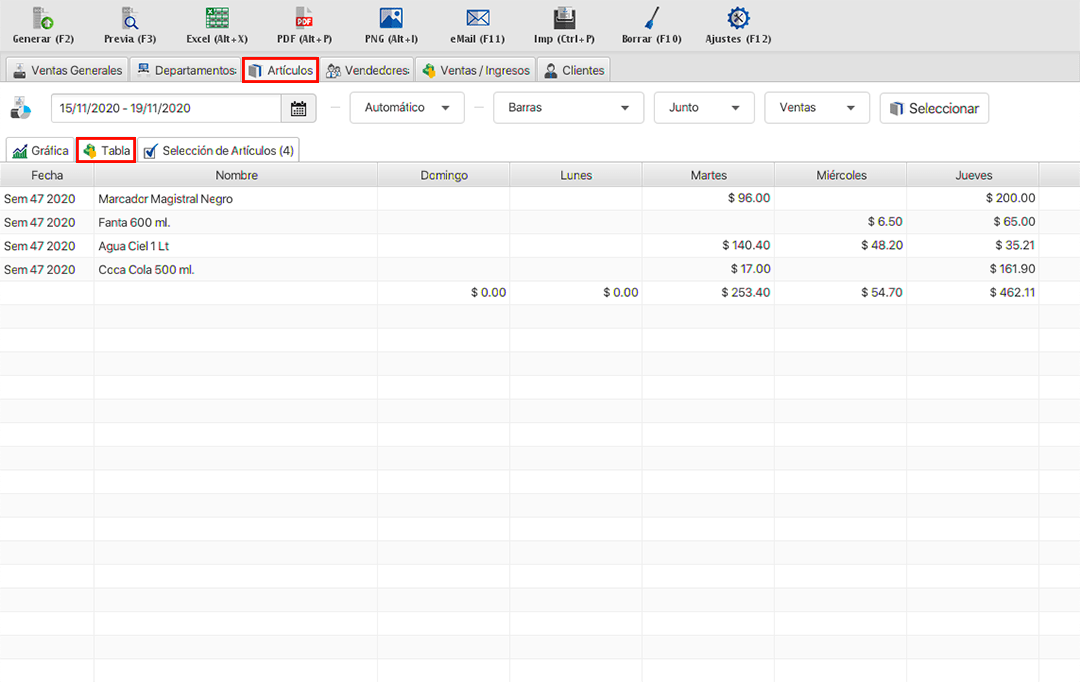The height and width of the screenshot is (682, 1080).
Task: Click the Generar (F2) report icon
Action: click(43, 19)
